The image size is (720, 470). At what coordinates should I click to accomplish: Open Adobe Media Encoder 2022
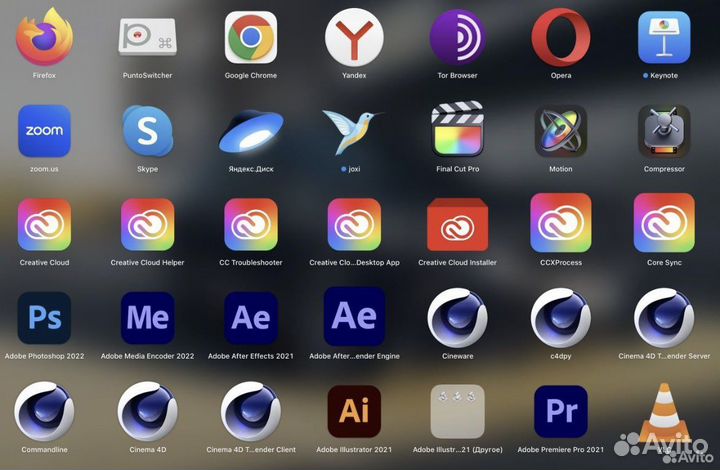[x=147, y=318]
